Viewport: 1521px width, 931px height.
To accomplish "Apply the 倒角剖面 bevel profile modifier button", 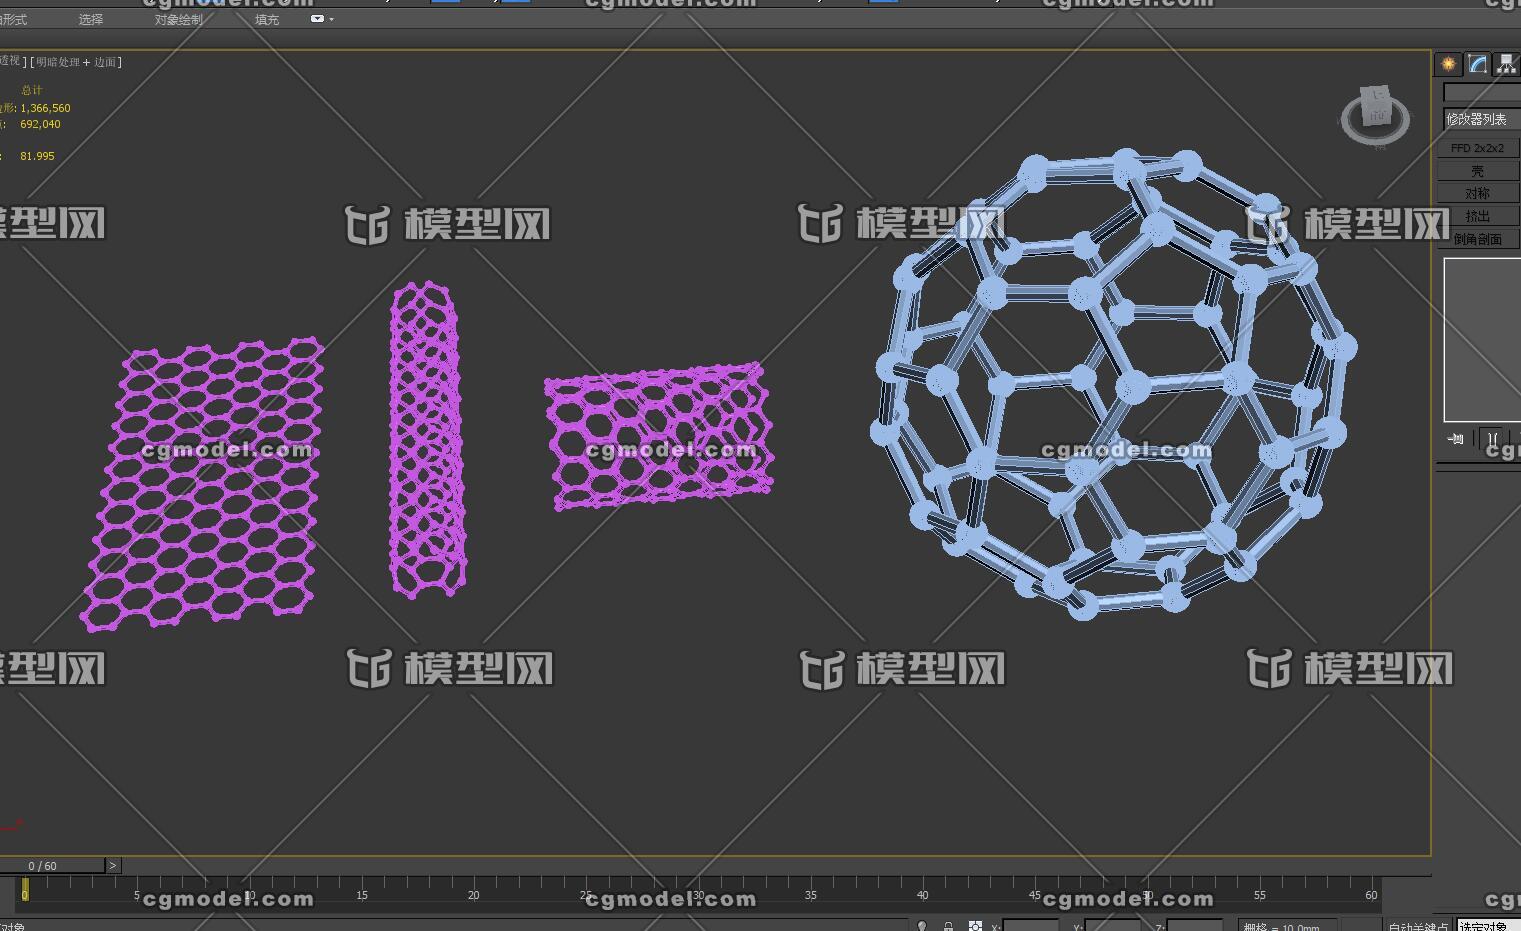I will 1478,239.
